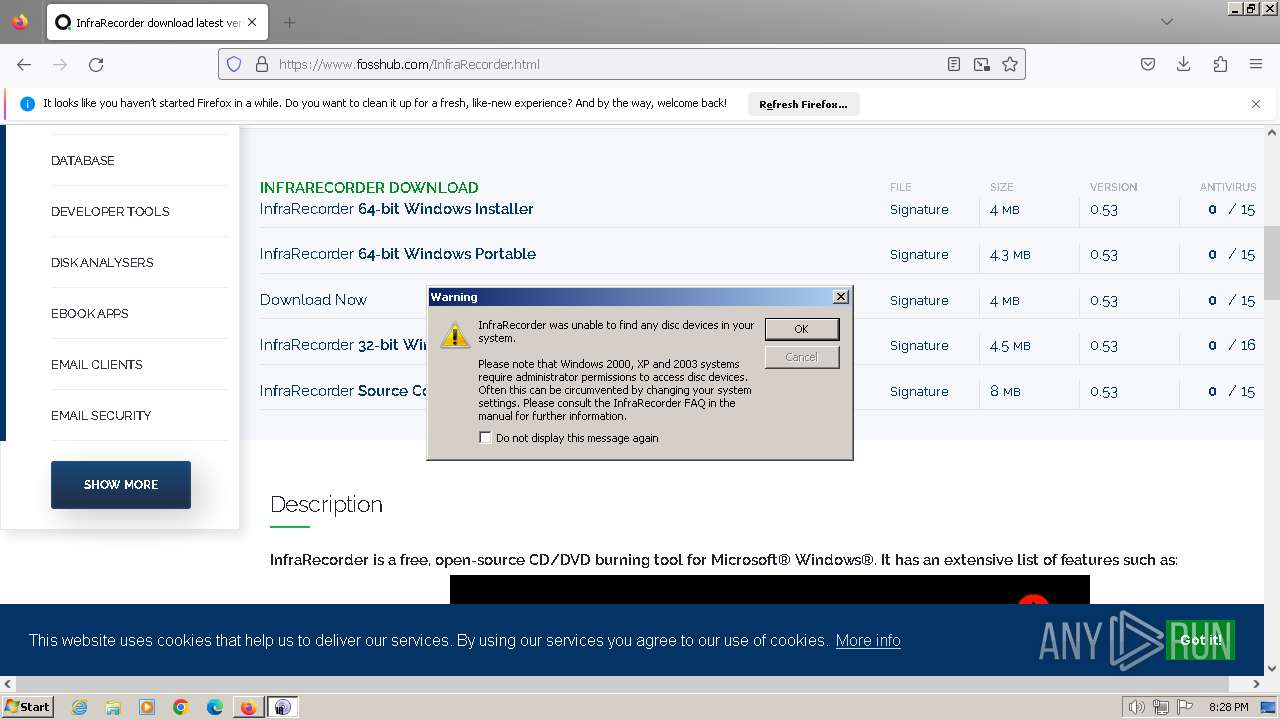Open DEVELOPER TOOLS category
The width and height of the screenshot is (1280, 720).
[110, 211]
